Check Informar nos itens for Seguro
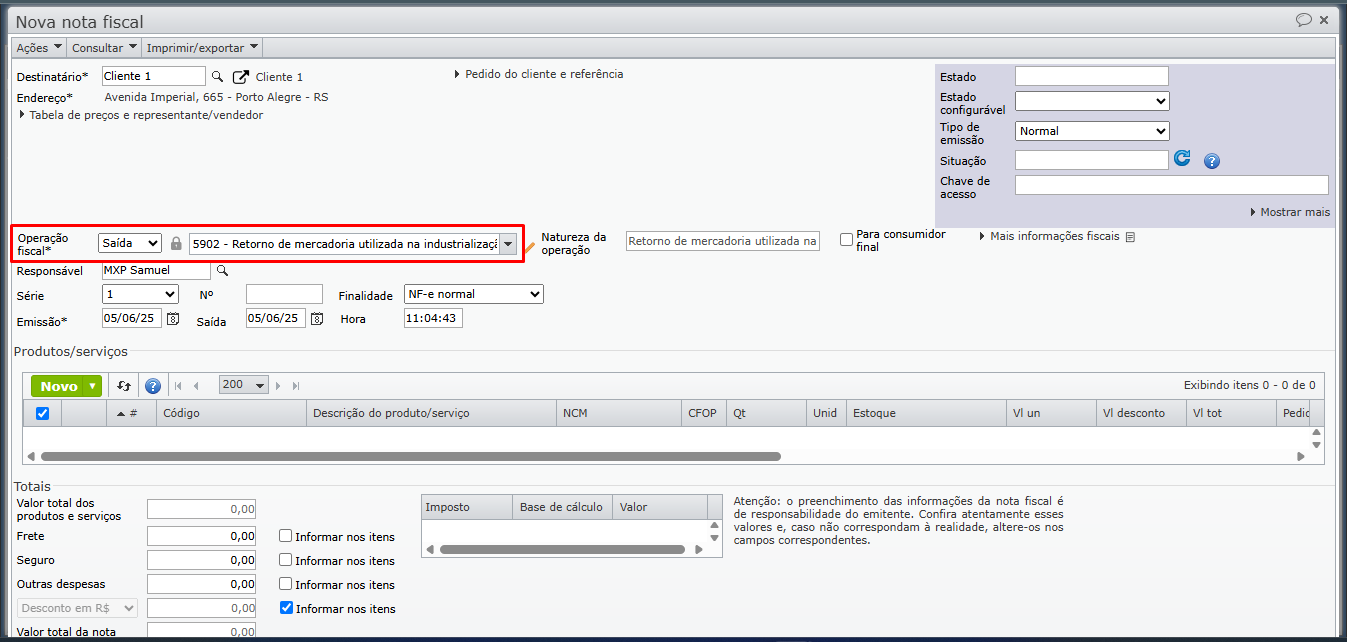The height and width of the screenshot is (642, 1347). (286, 560)
